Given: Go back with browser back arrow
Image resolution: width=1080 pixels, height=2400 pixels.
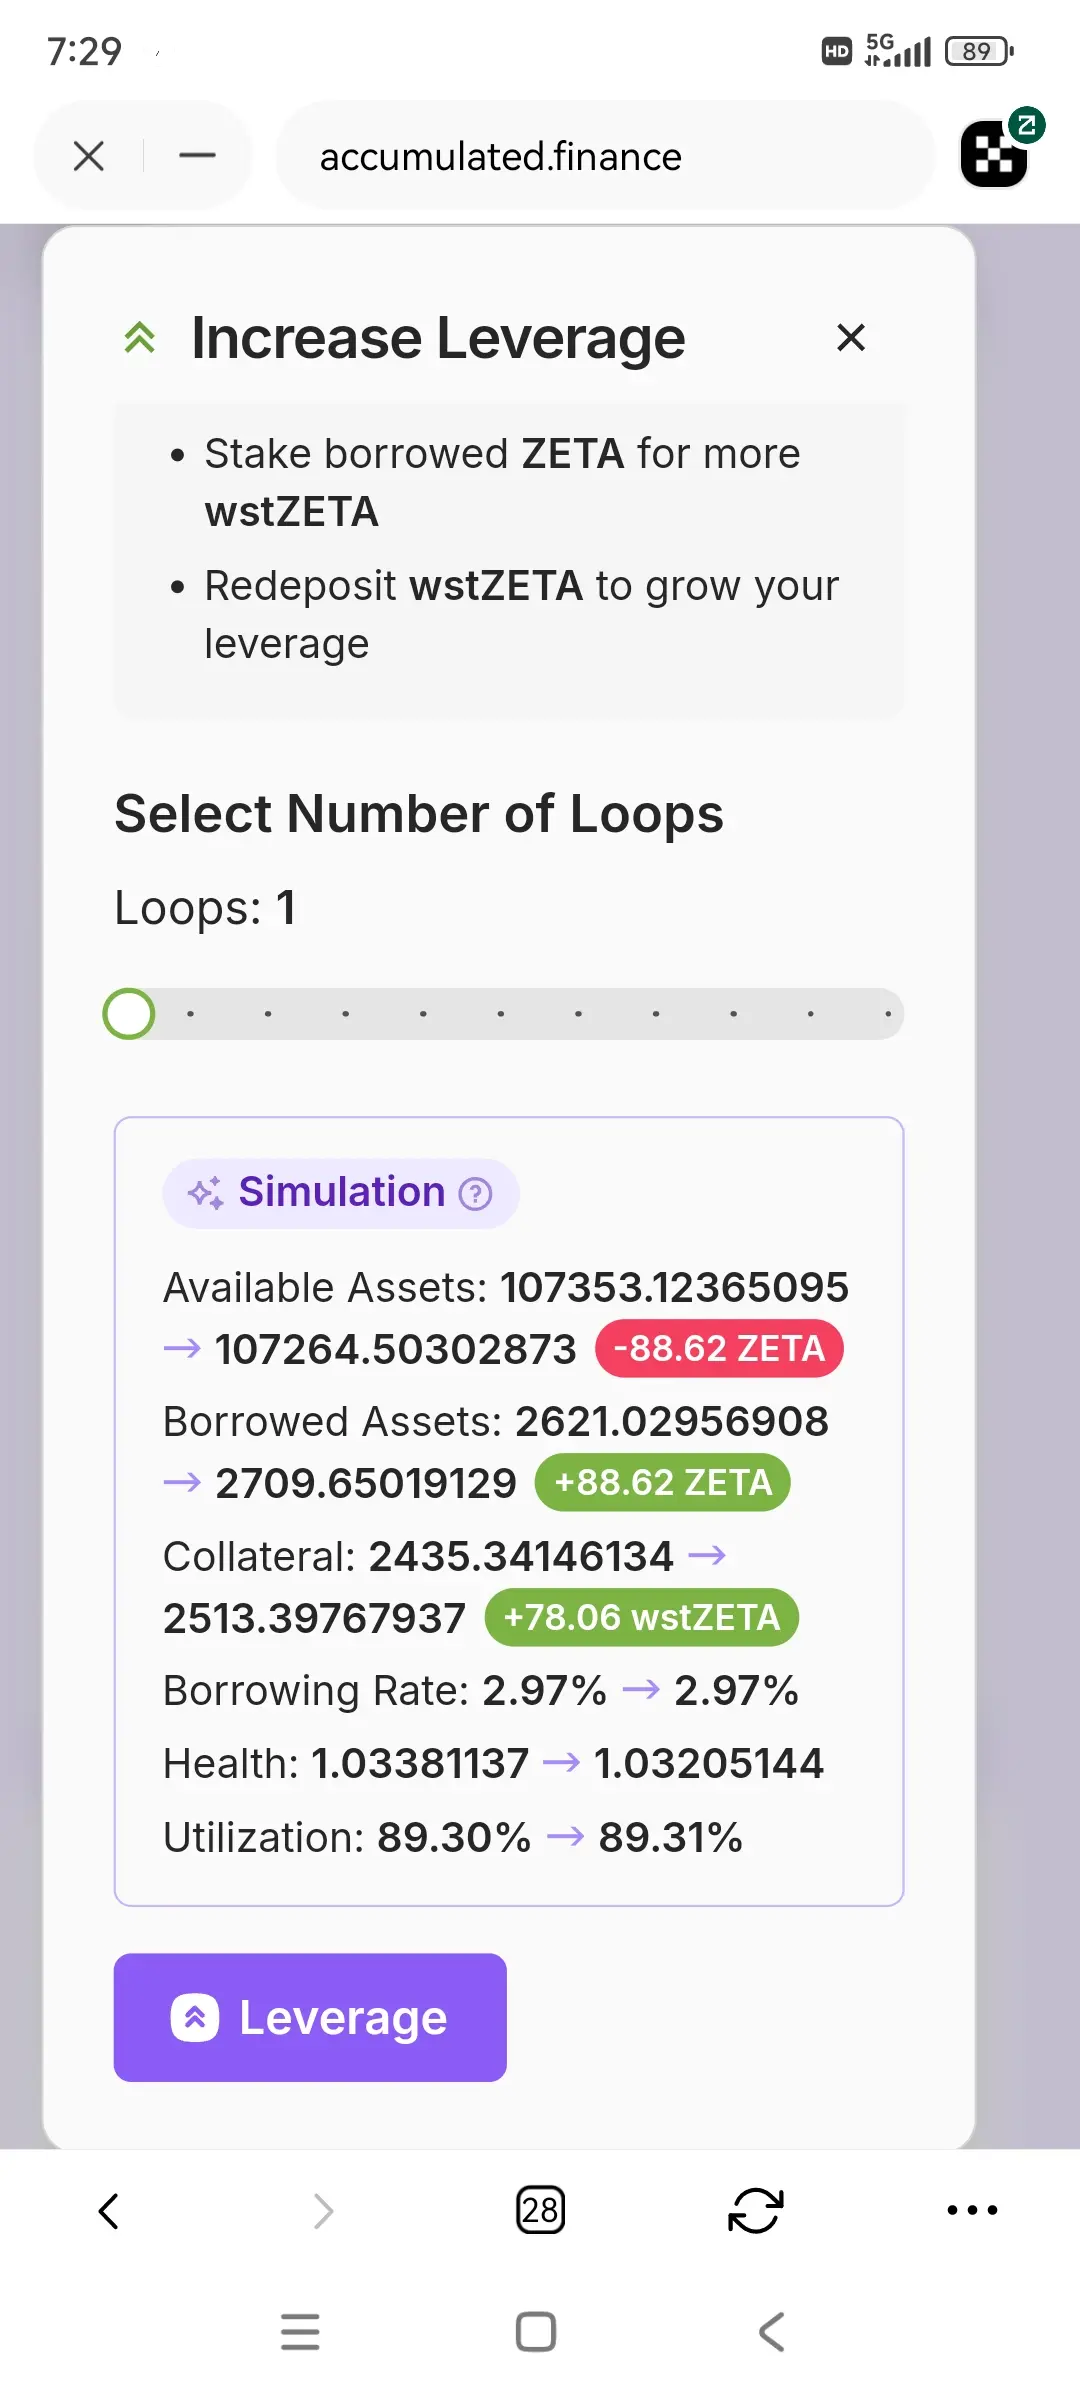Looking at the screenshot, I should (x=108, y=2211).
